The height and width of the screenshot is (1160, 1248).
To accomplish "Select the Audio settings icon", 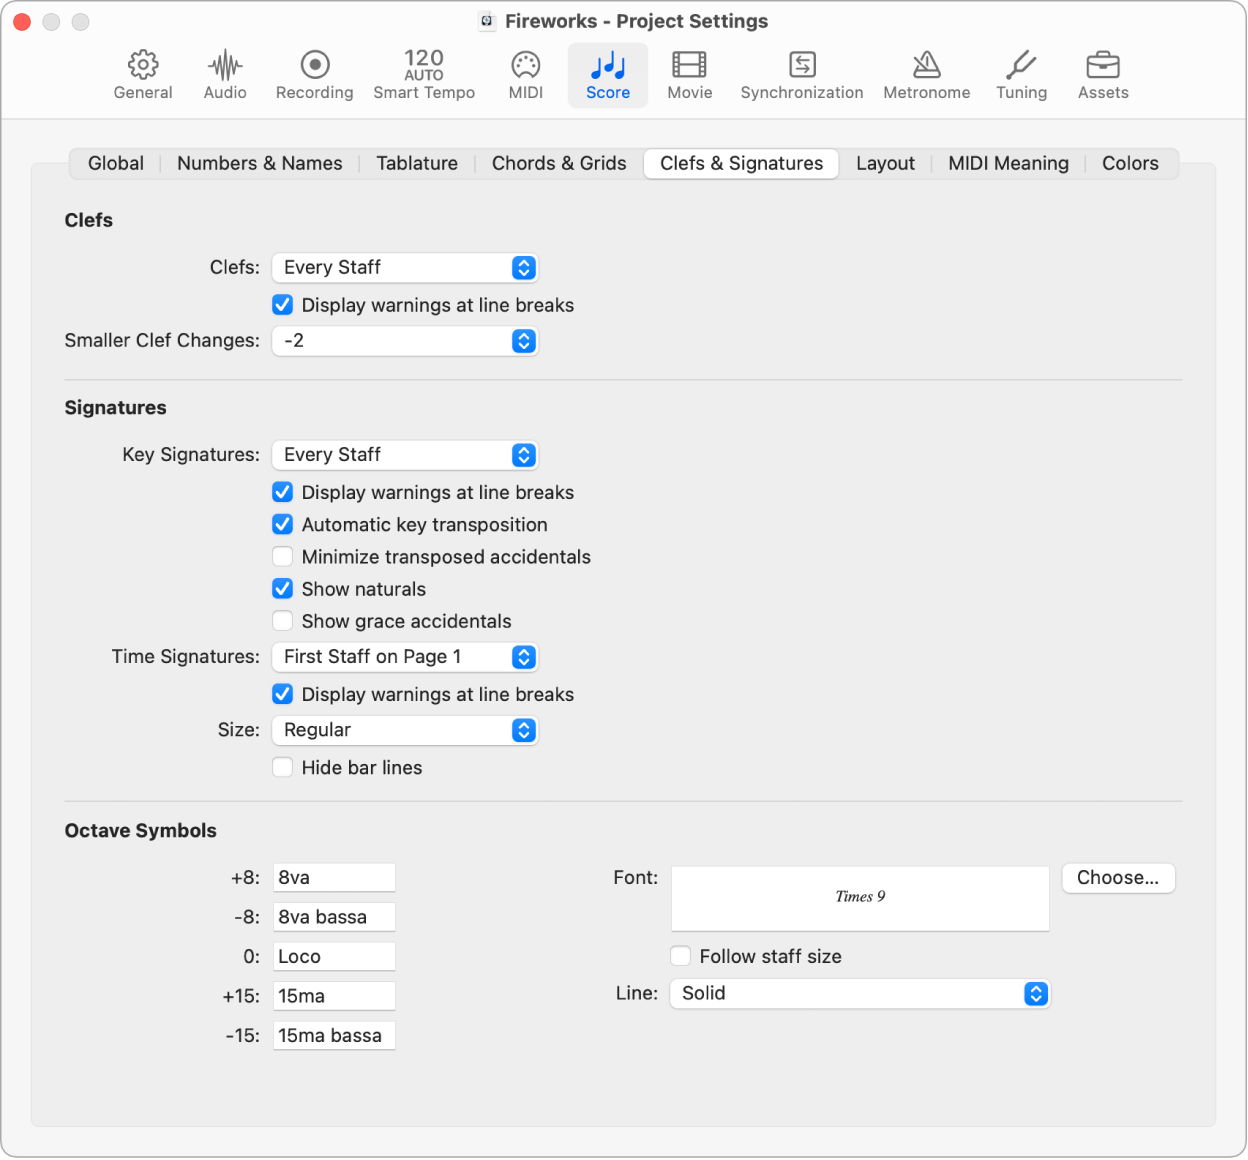I will coord(224,75).
